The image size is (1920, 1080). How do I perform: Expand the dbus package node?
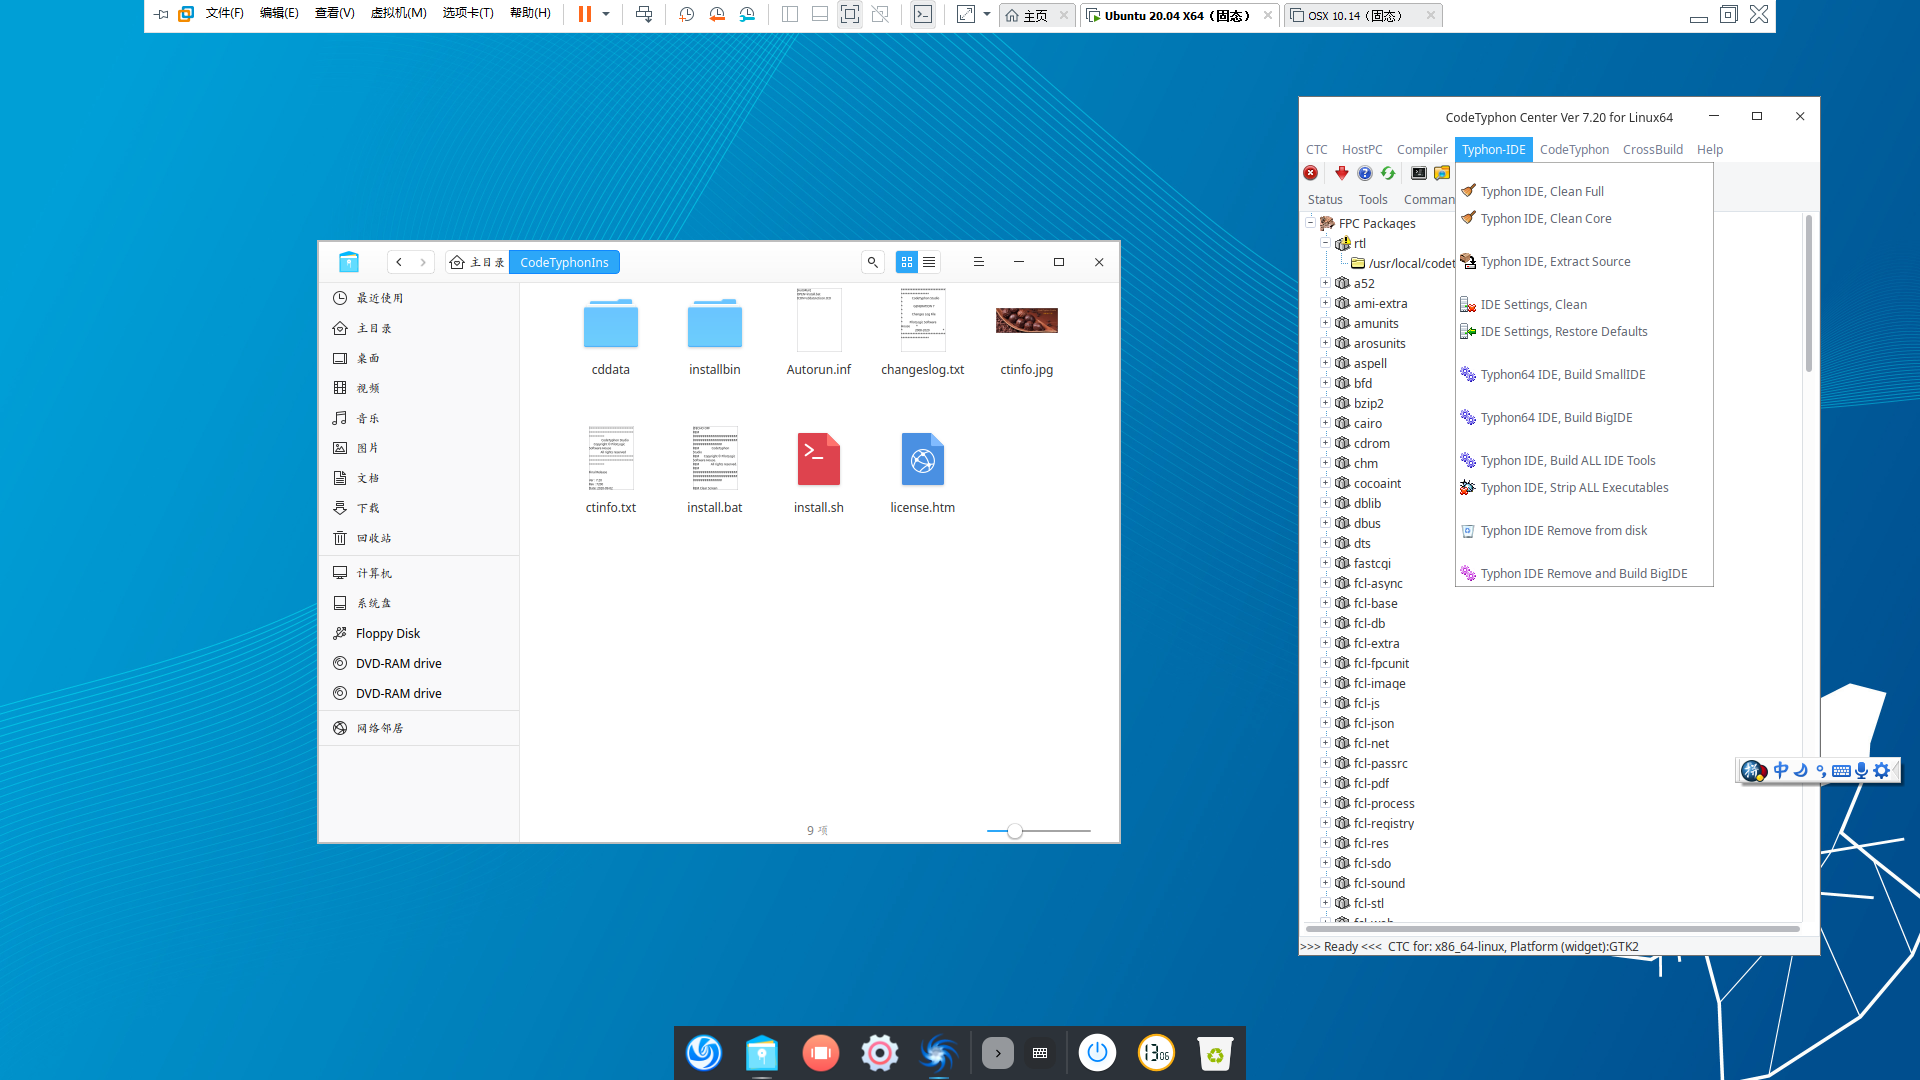pos(1325,523)
